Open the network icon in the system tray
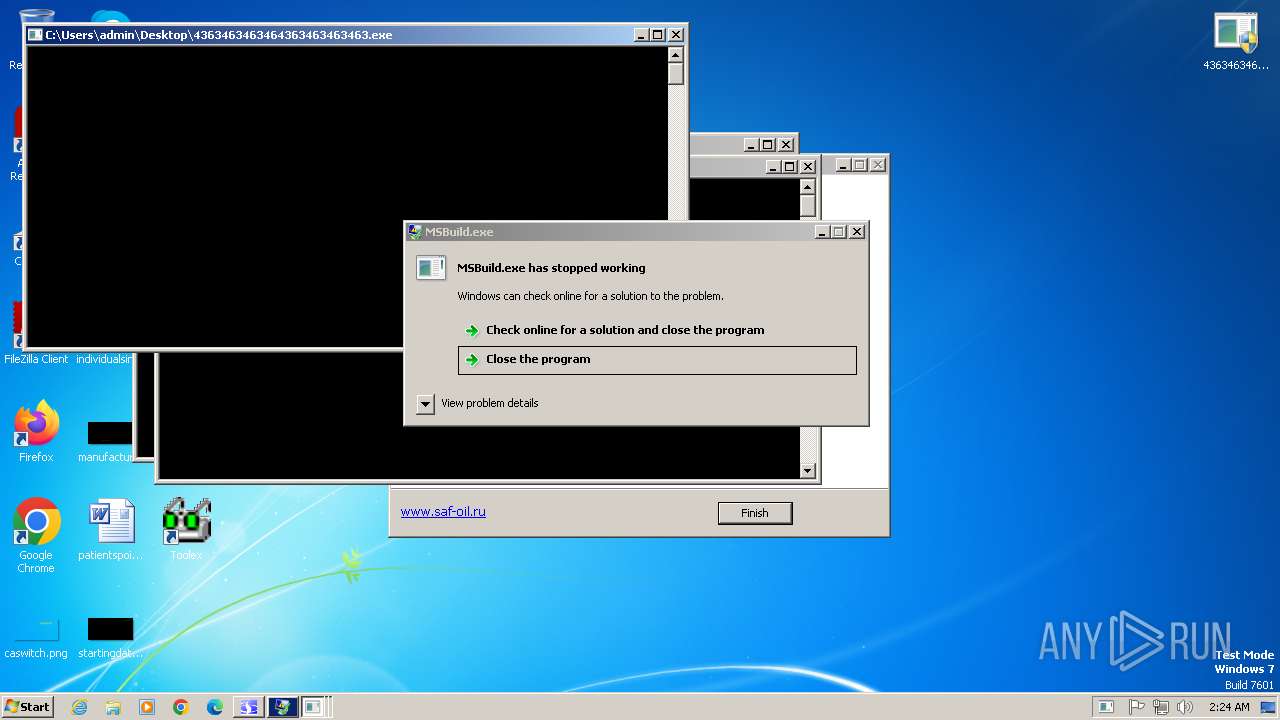 coord(1161,707)
